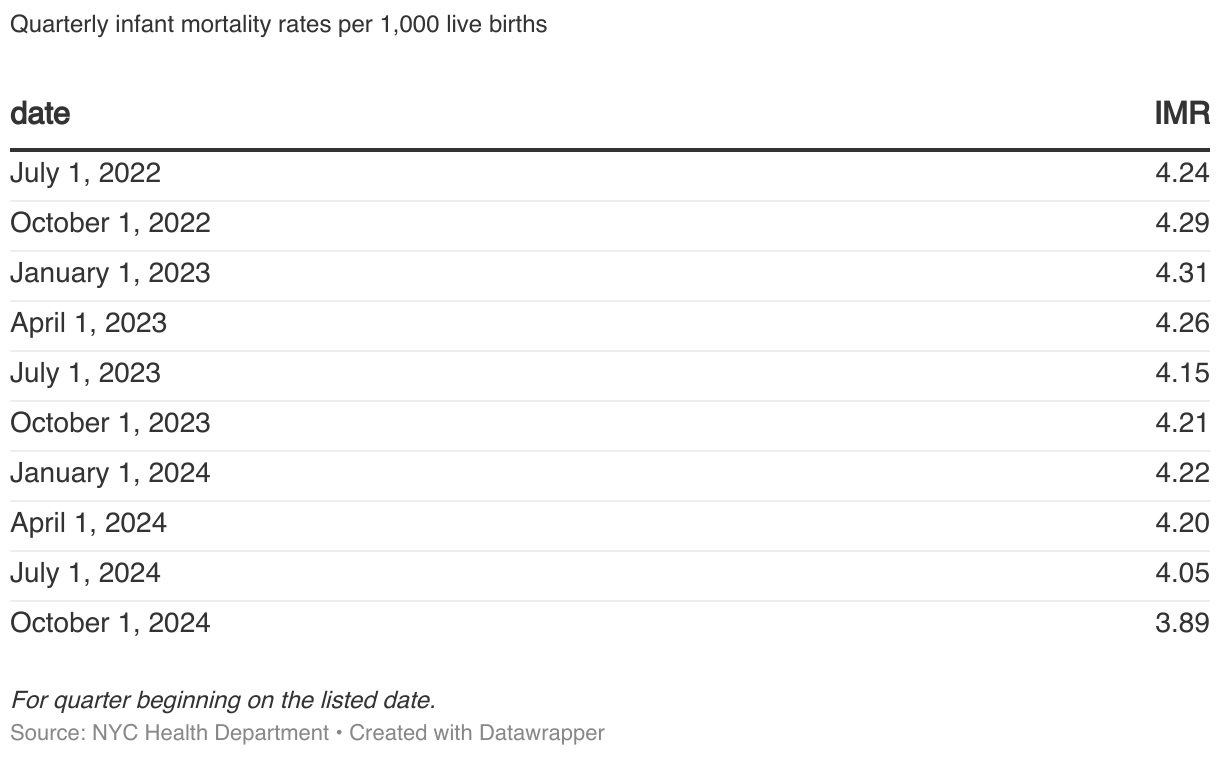Click the NYC Health Department source text
The image size is (1220, 758).
(x=209, y=733)
